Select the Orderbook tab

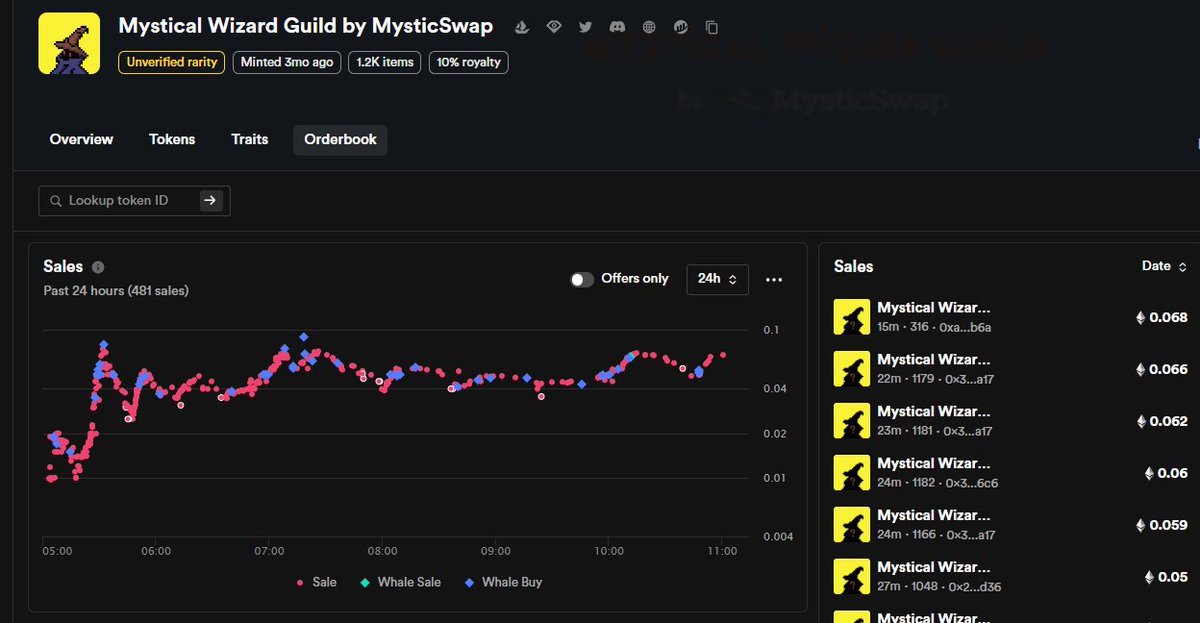[340, 139]
